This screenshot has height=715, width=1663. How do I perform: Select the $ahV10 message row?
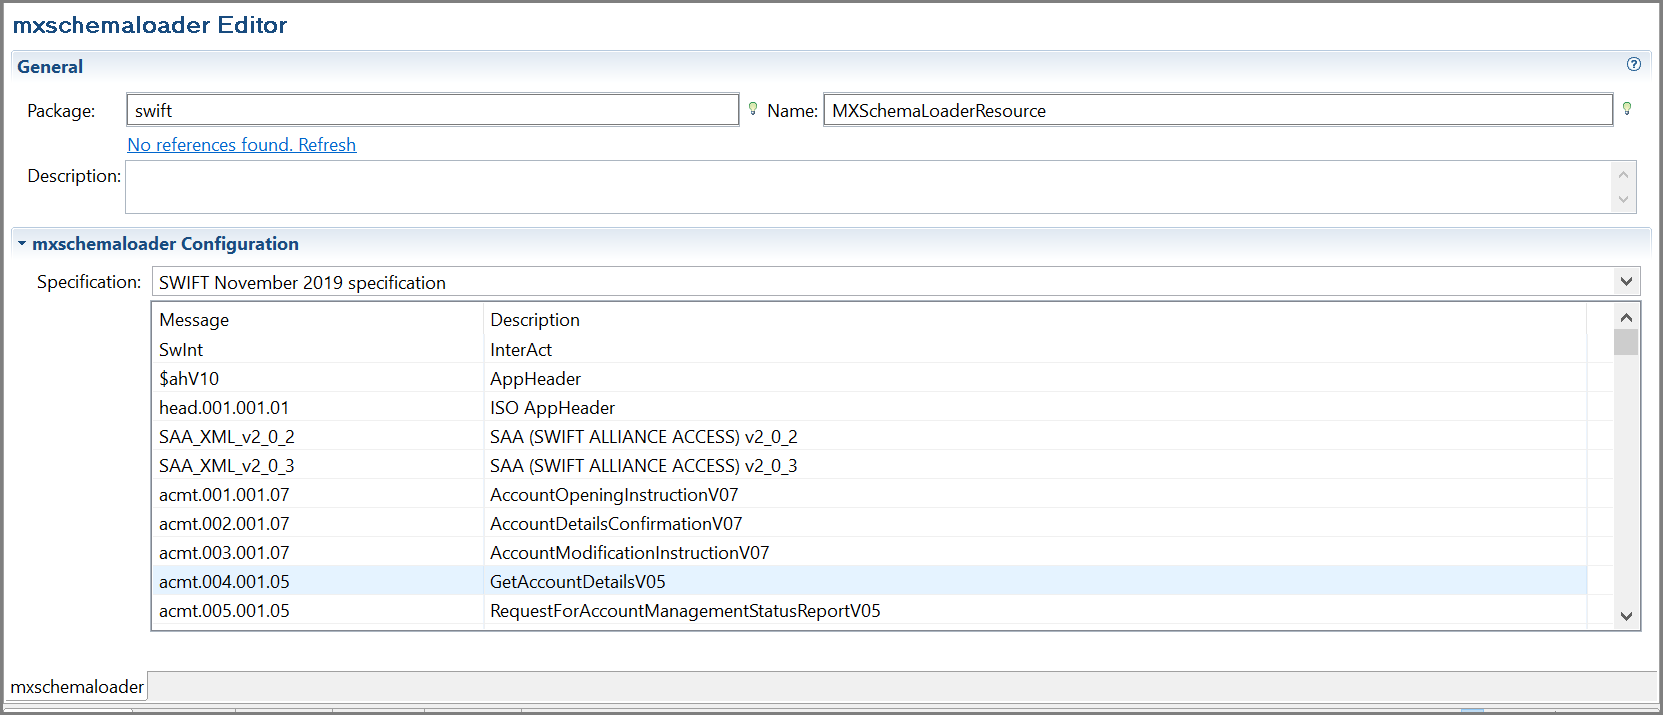(x=869, y=379)
